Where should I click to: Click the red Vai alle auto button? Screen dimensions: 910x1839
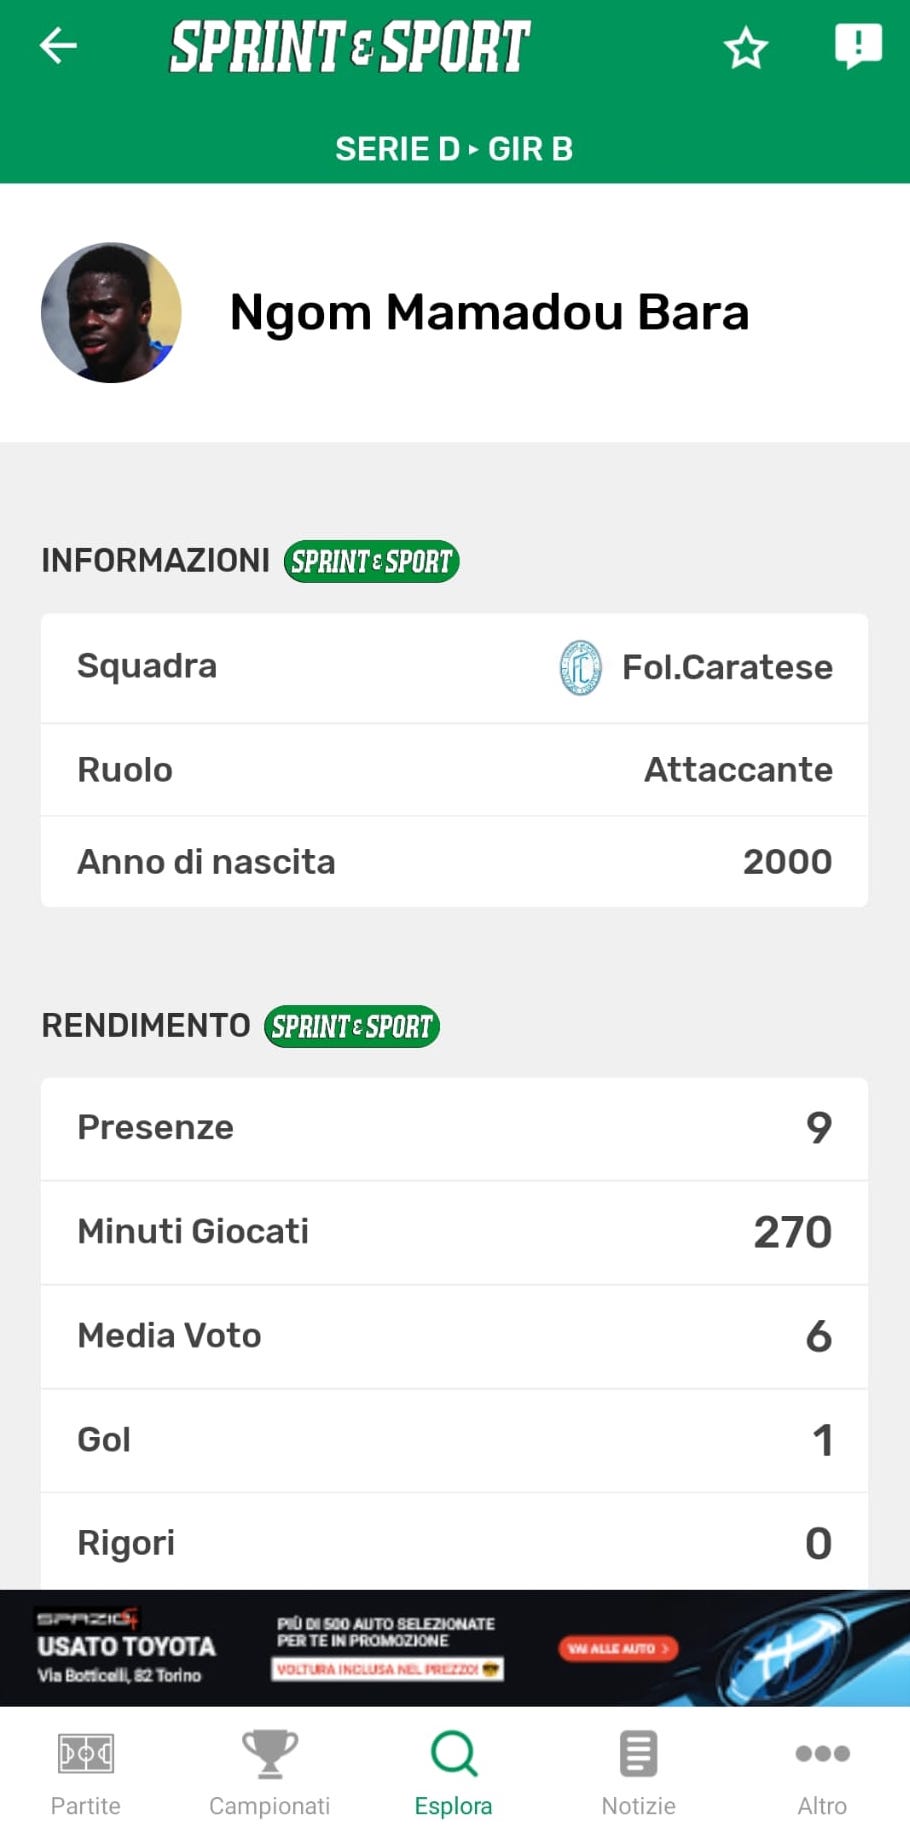(617, 1648)
